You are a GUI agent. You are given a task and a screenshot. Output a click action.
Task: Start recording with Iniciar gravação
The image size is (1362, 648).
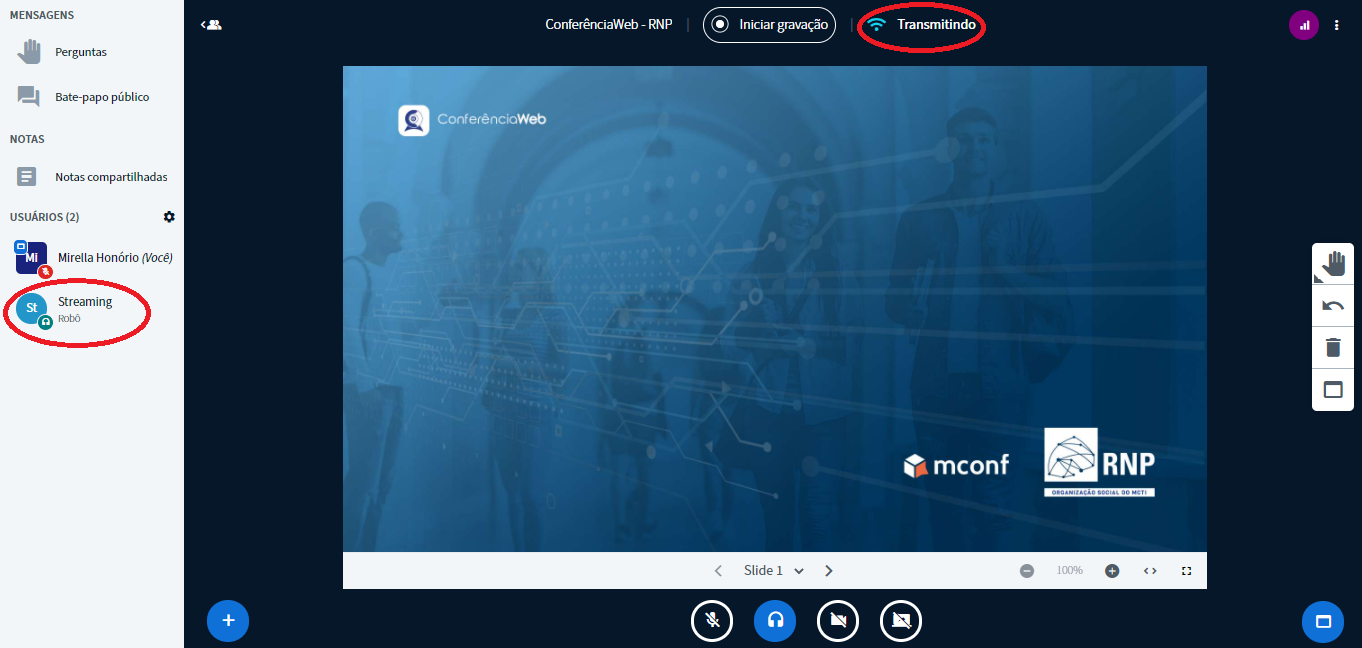pos(769,25)
